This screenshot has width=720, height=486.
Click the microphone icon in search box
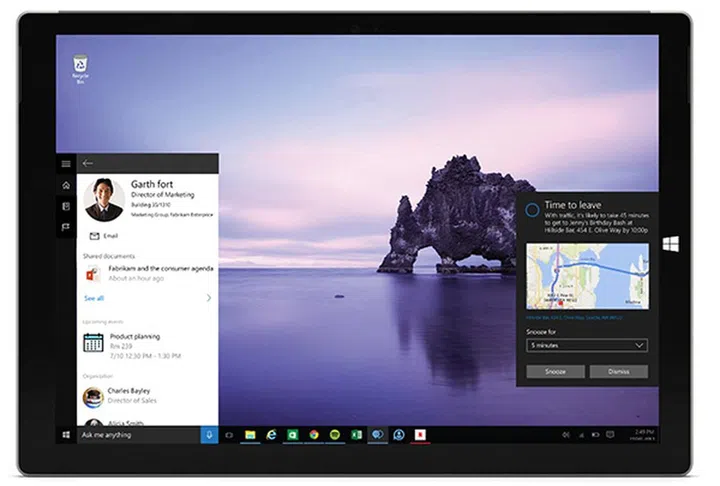click(x=208, y=435)
